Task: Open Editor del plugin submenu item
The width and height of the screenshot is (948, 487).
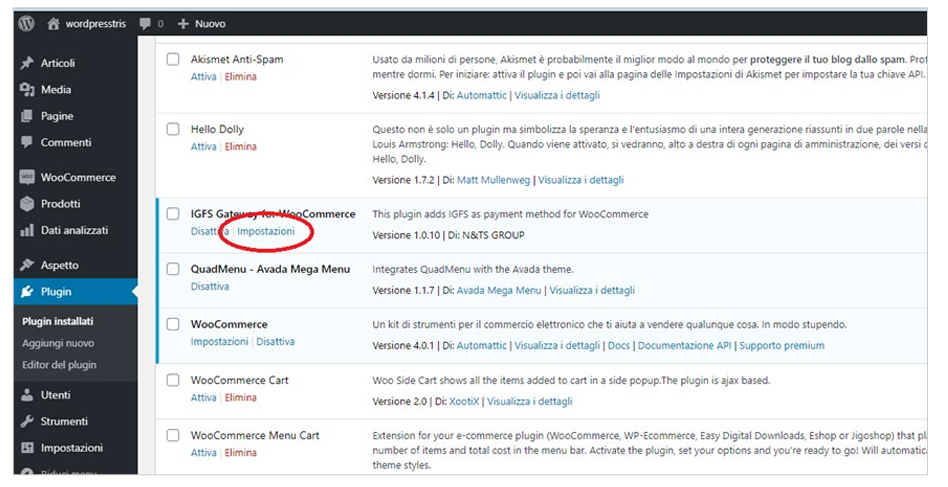Action: pos(59,365)
